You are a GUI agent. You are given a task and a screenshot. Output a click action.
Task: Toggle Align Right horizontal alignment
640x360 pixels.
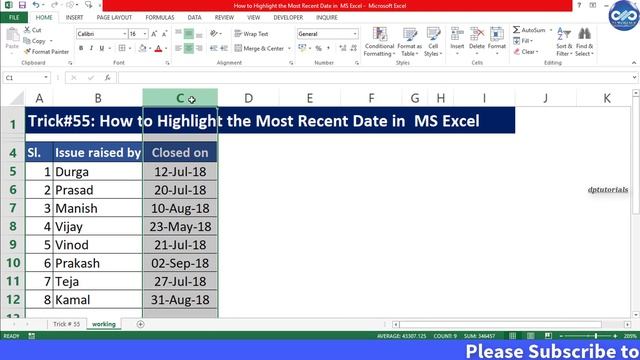199,48
